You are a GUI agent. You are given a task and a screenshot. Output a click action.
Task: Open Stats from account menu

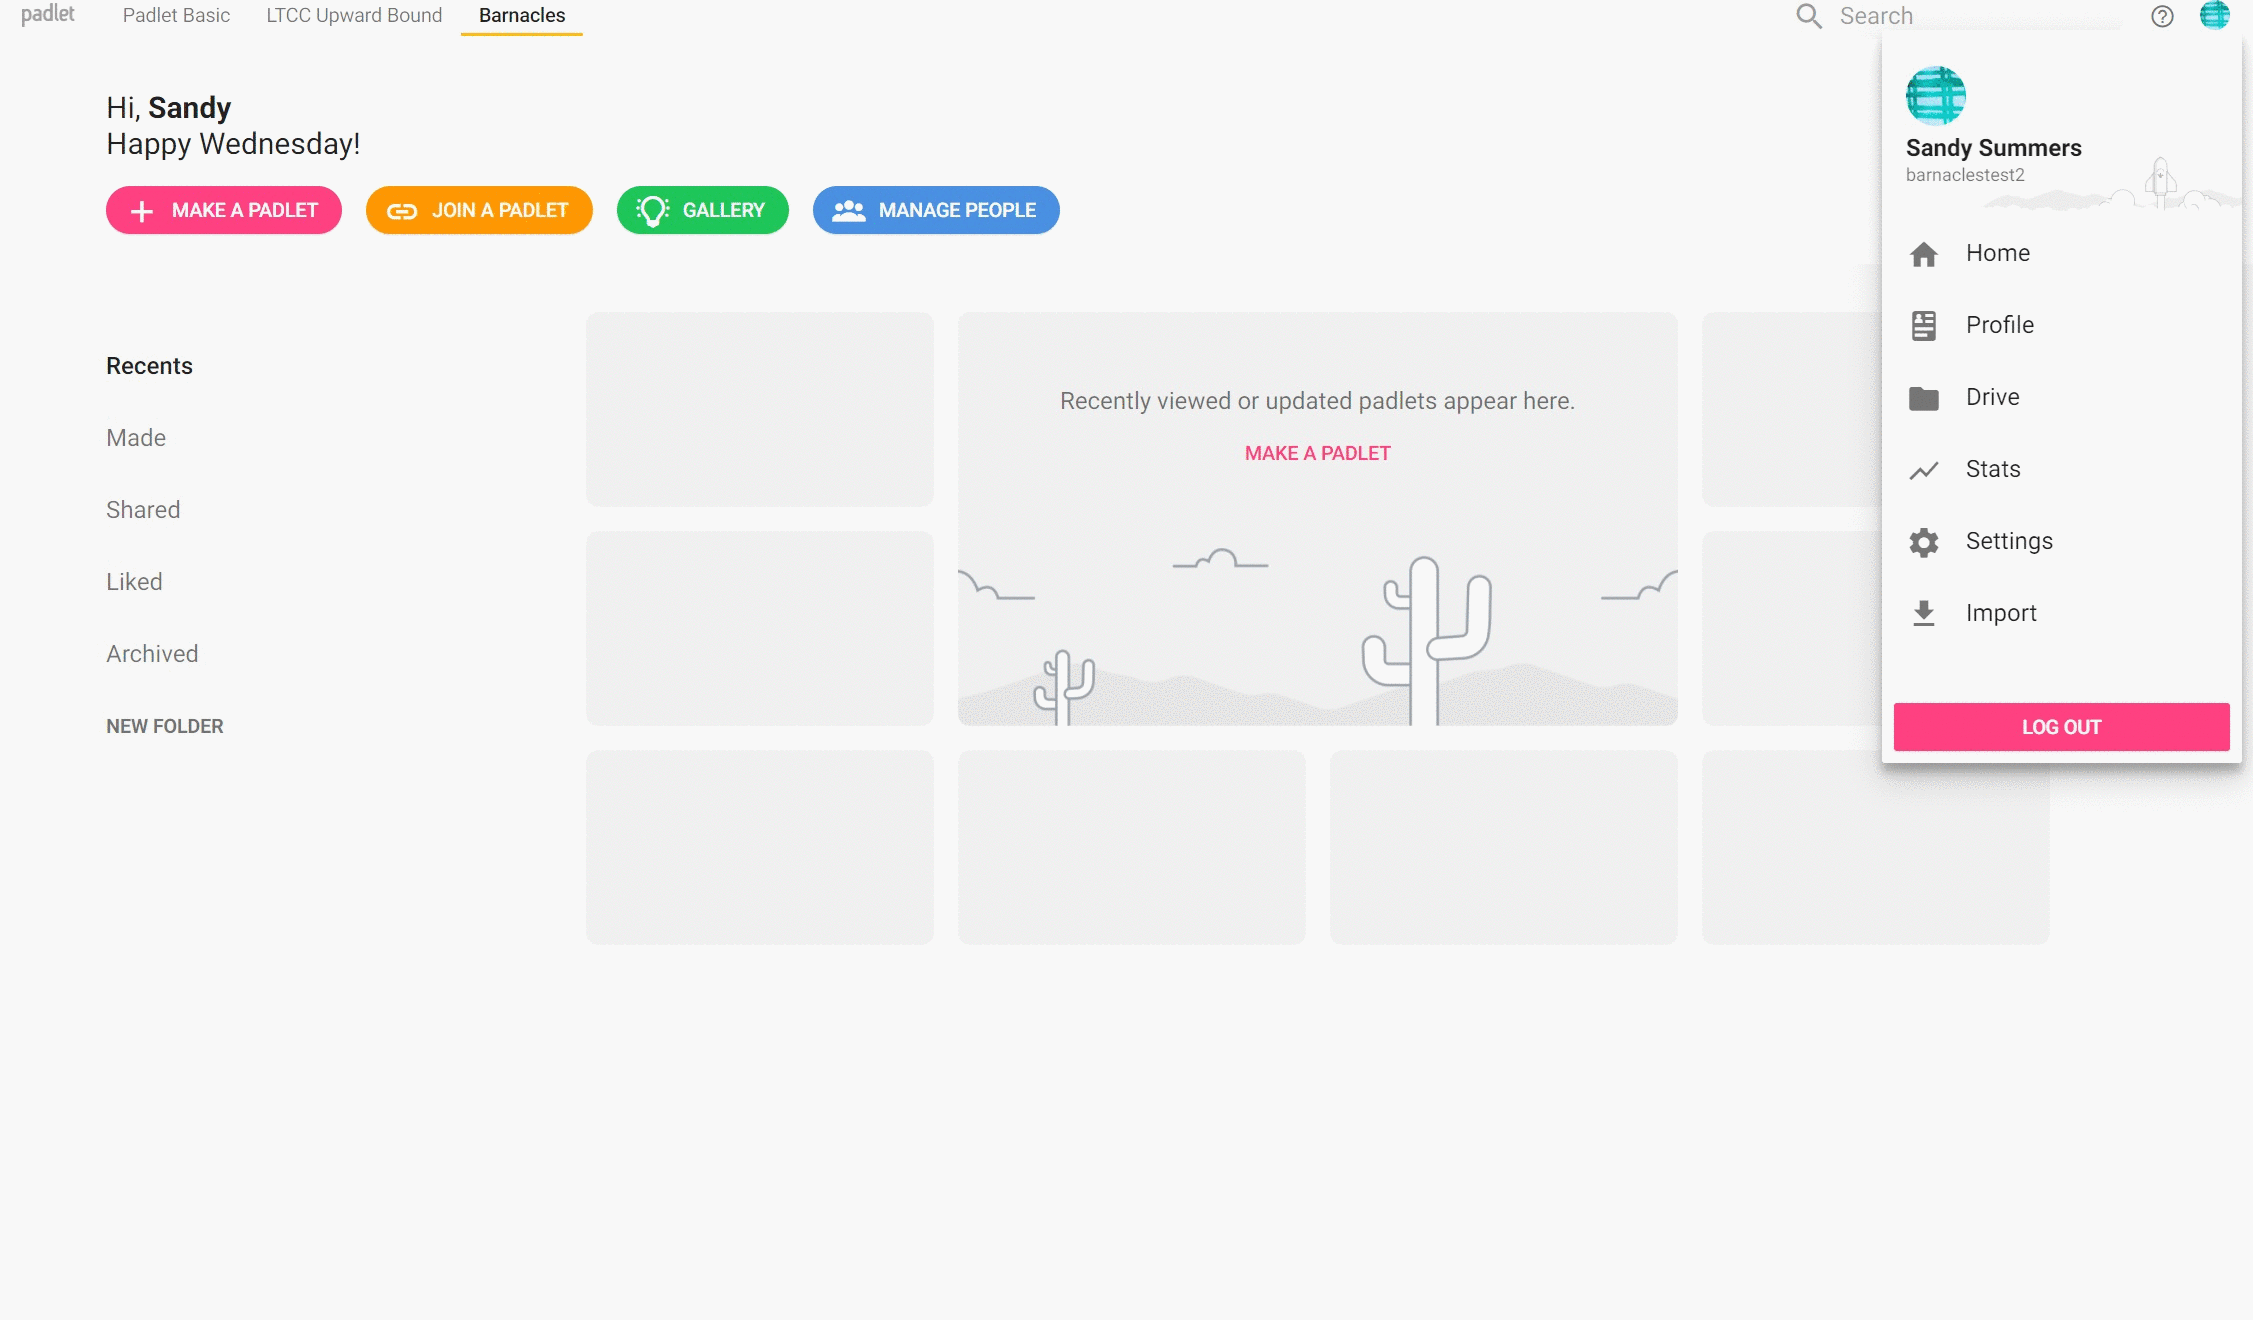tap(2061, 469)
